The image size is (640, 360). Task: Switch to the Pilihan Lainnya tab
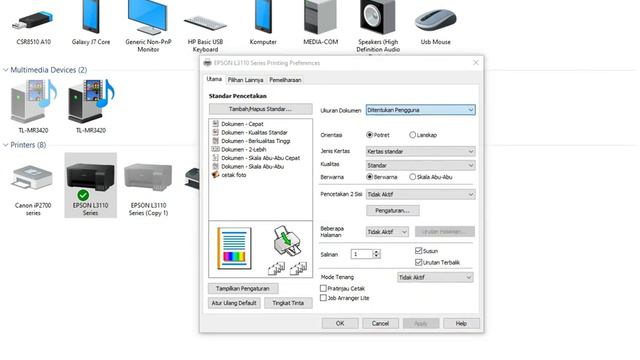pyautogui.click(x=245, y=80)
